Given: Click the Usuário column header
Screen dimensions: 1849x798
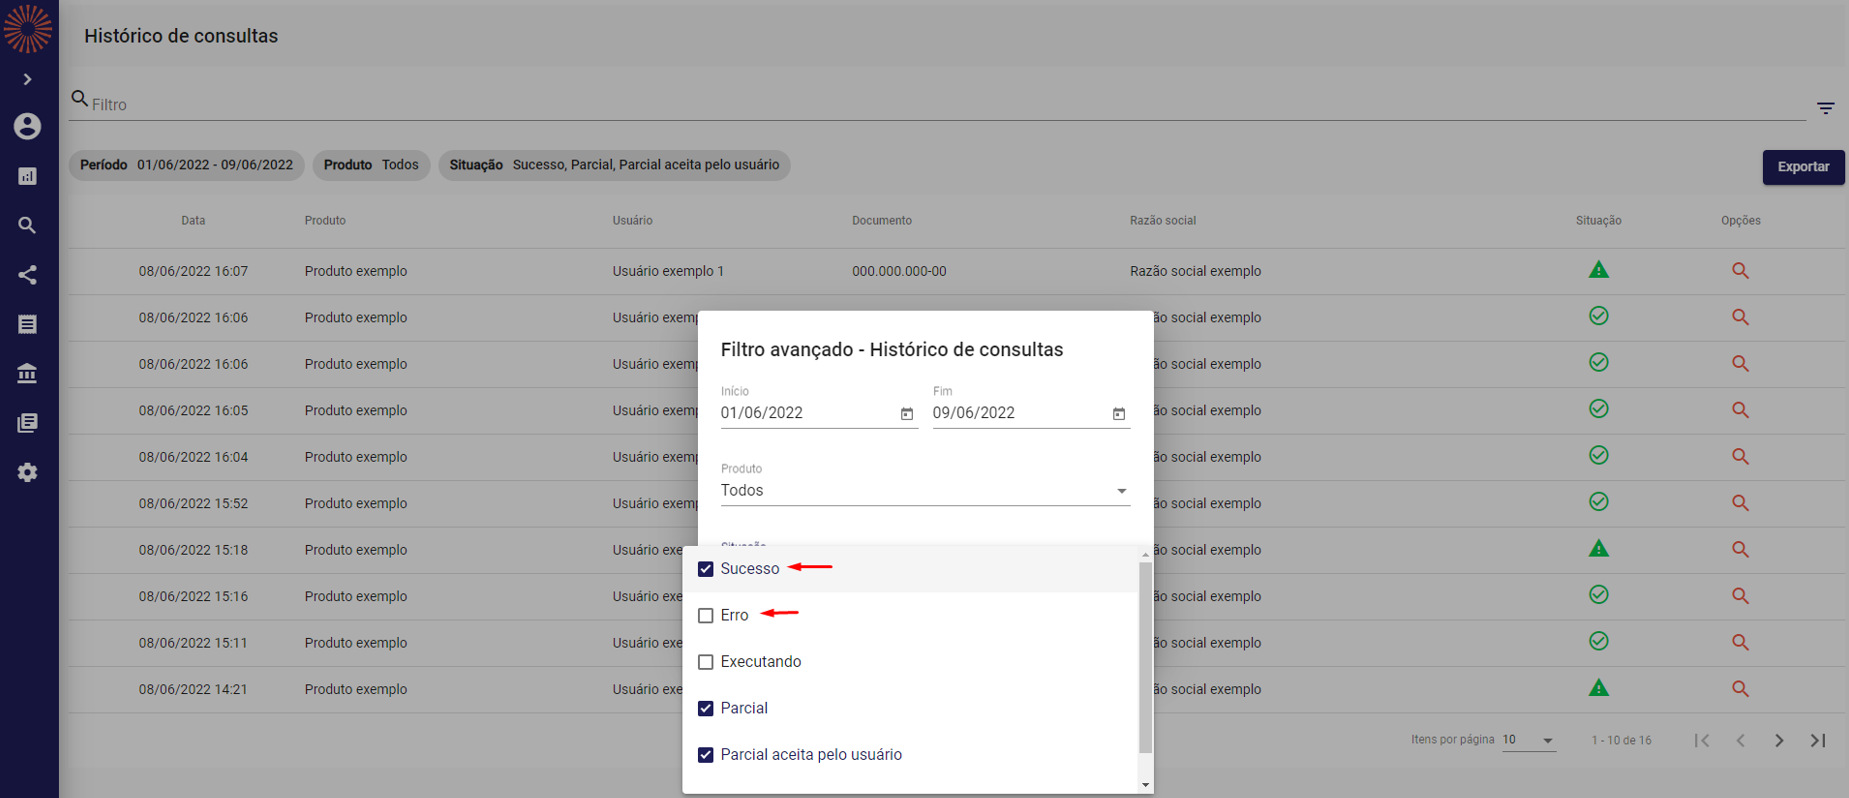Looking at the screenshot, I should coord(632,221).
